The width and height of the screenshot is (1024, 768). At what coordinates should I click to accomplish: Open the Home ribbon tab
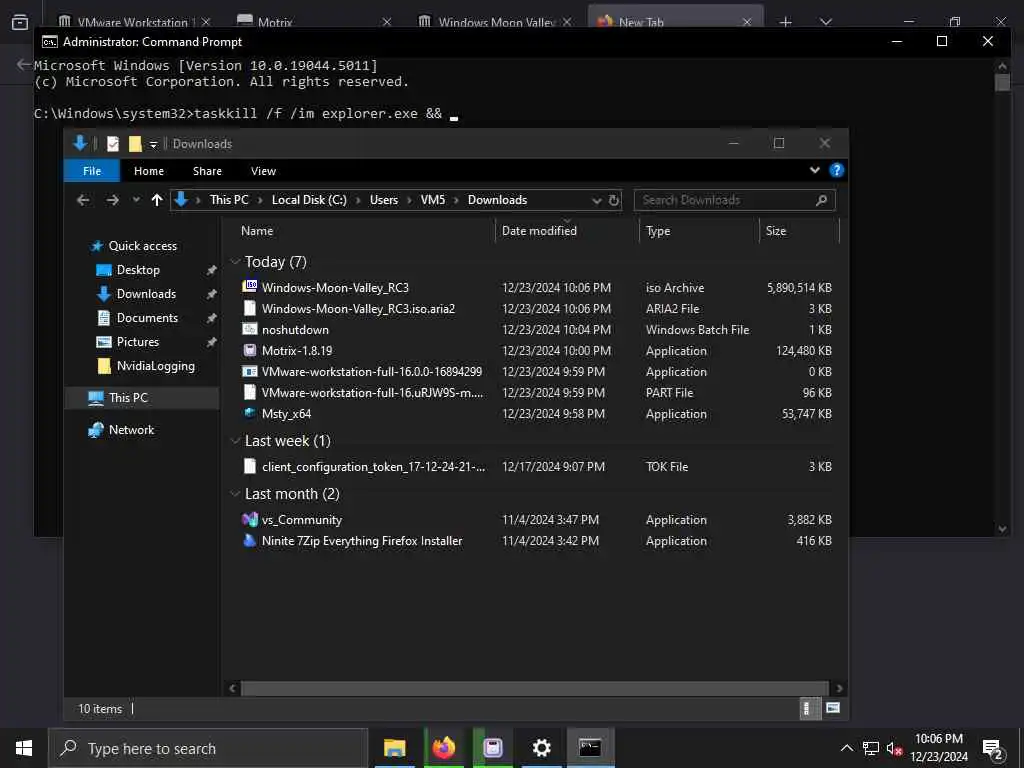coord(149,171)
